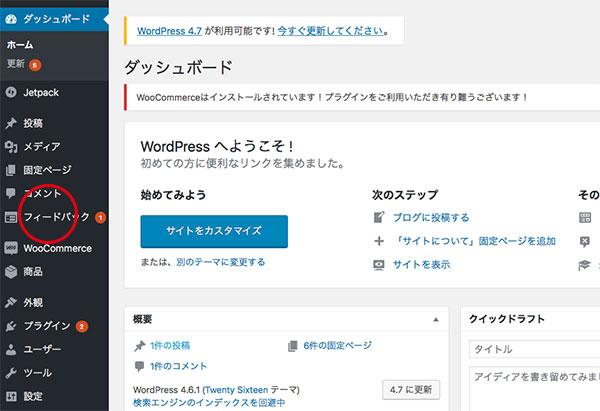This screenshot has width=600, height=411.
Task: Click the ツール wrench icon
Action: pyautogui.click(x=11, y=373)
